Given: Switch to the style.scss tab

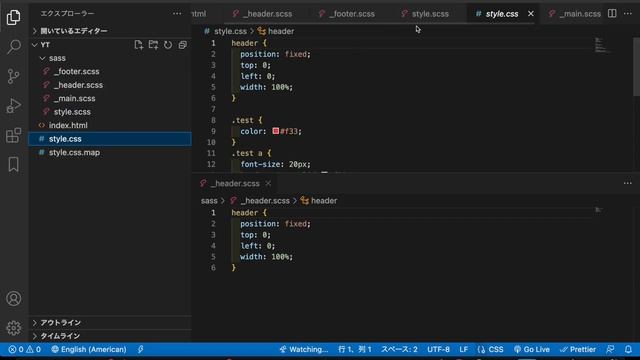Looking at the screenshot, I should pos(425,14).
